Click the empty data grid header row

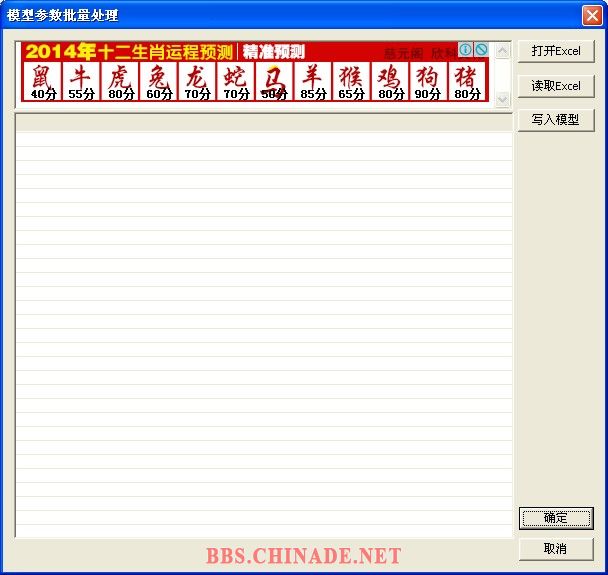(x=263, y=124)
